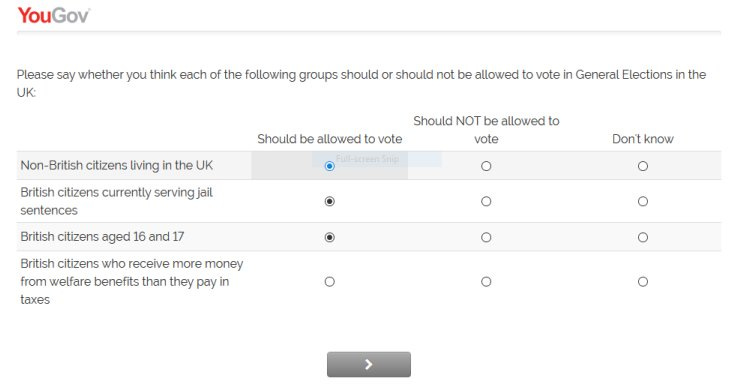Click the 'British citizens aged 16 and 17' label
This screenshot has width=740, height=386.
(x=102, y=236)
